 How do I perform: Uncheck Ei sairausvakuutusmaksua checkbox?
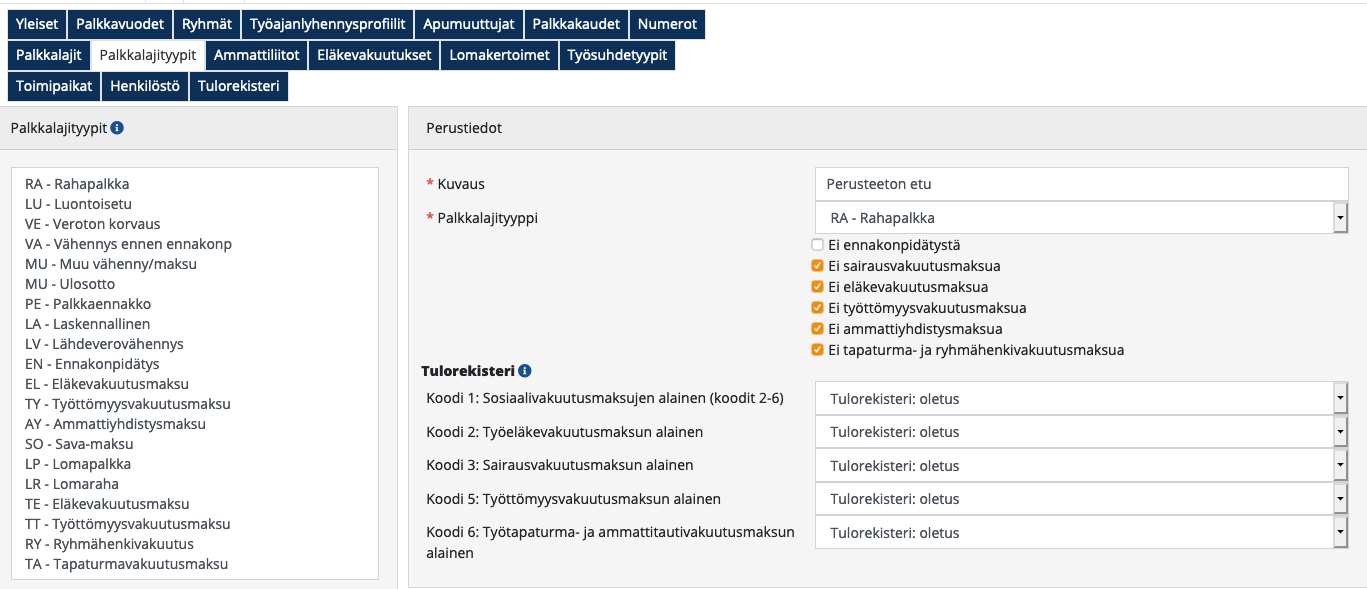click(x=818, y=266)
